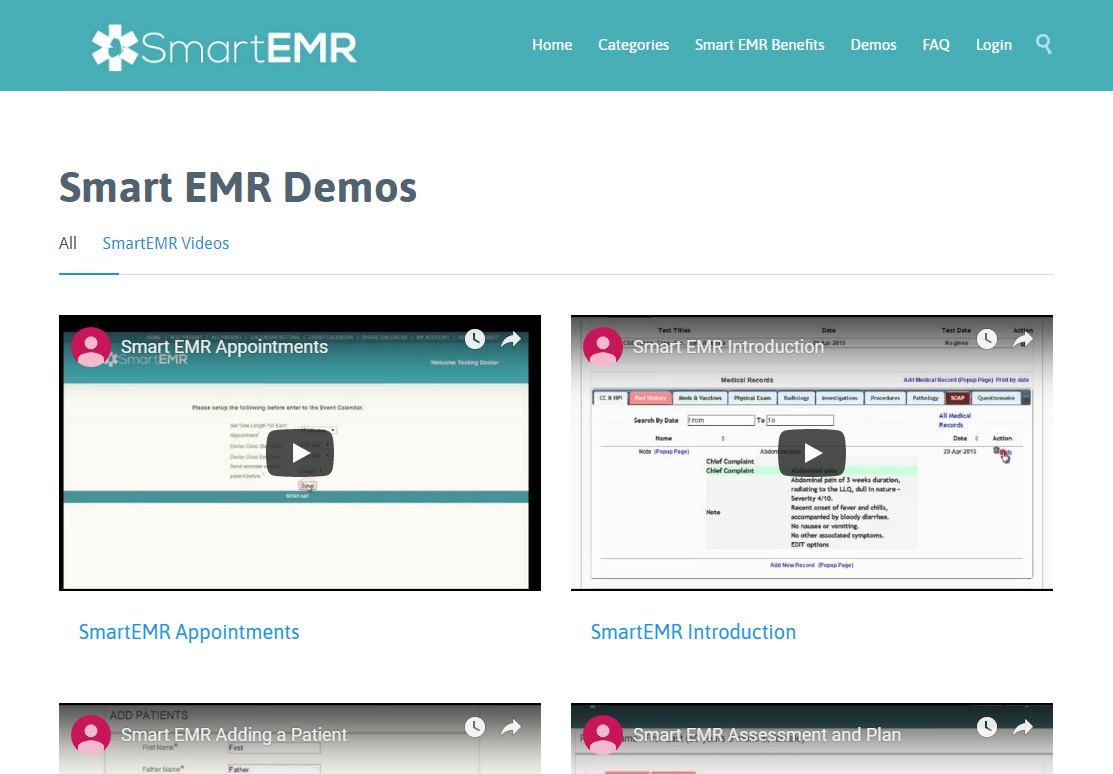Click Watch Later clock on Assessment and Plan video
Viewport: 1113px width, 774px height.
(987, 727)
